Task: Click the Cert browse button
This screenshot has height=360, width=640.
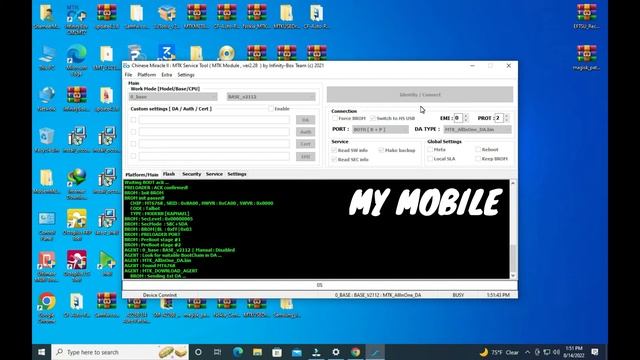Action: [305, 144]
